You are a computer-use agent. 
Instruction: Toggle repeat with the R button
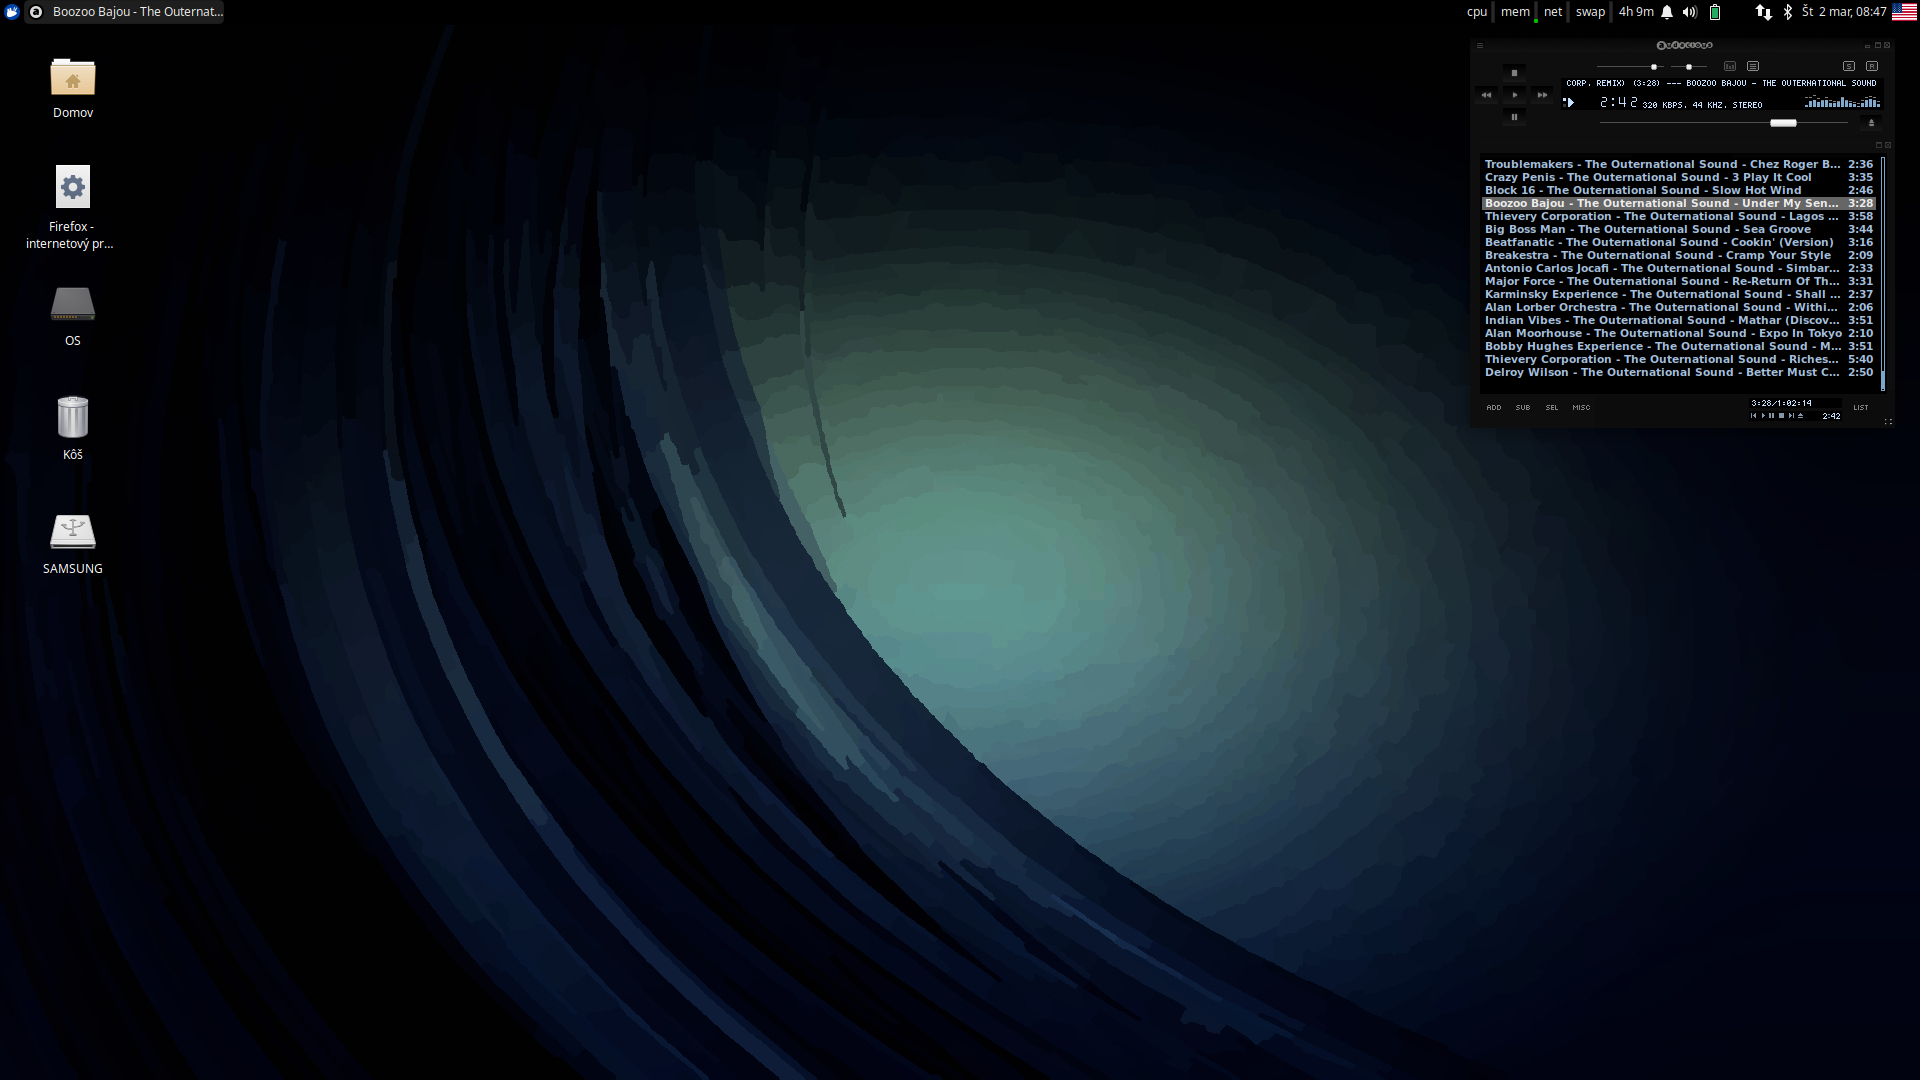pyautogui.click(x=1872, y=66)
